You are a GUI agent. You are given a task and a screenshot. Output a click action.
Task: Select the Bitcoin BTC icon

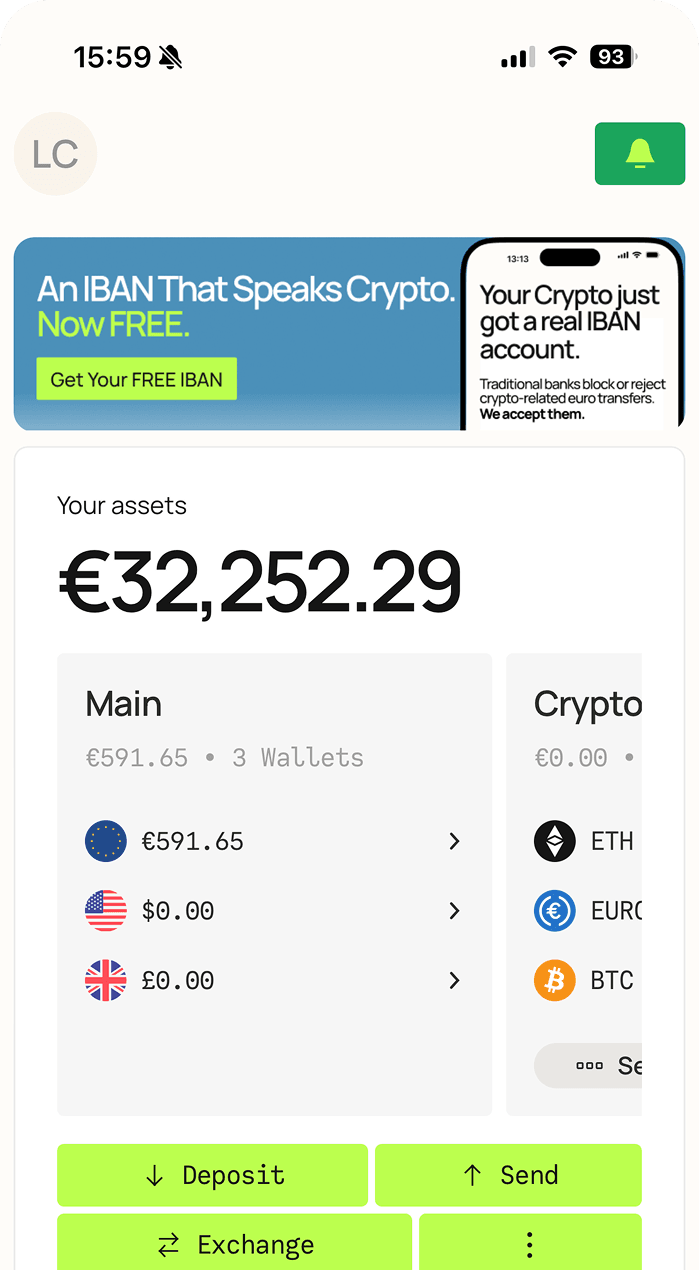554,980
